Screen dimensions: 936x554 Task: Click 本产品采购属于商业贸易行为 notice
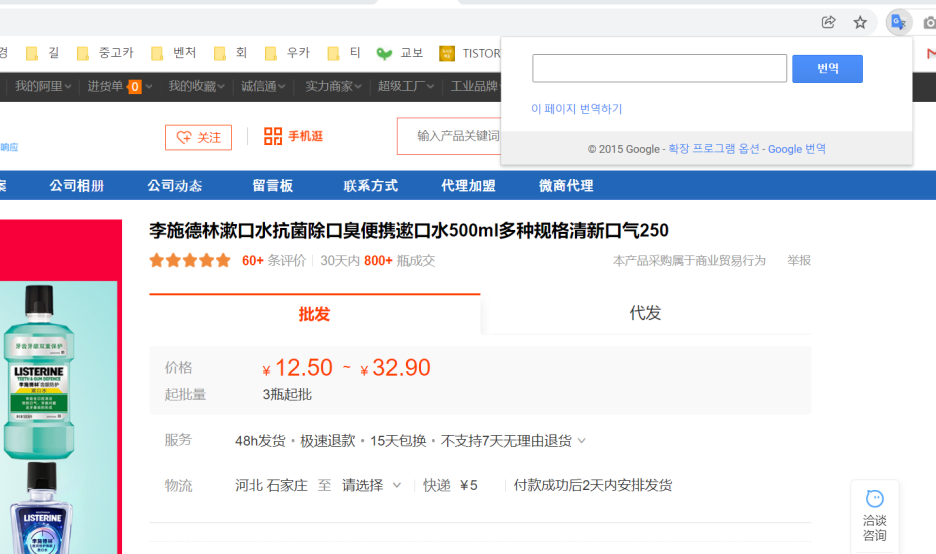click(x=689, y=260)
